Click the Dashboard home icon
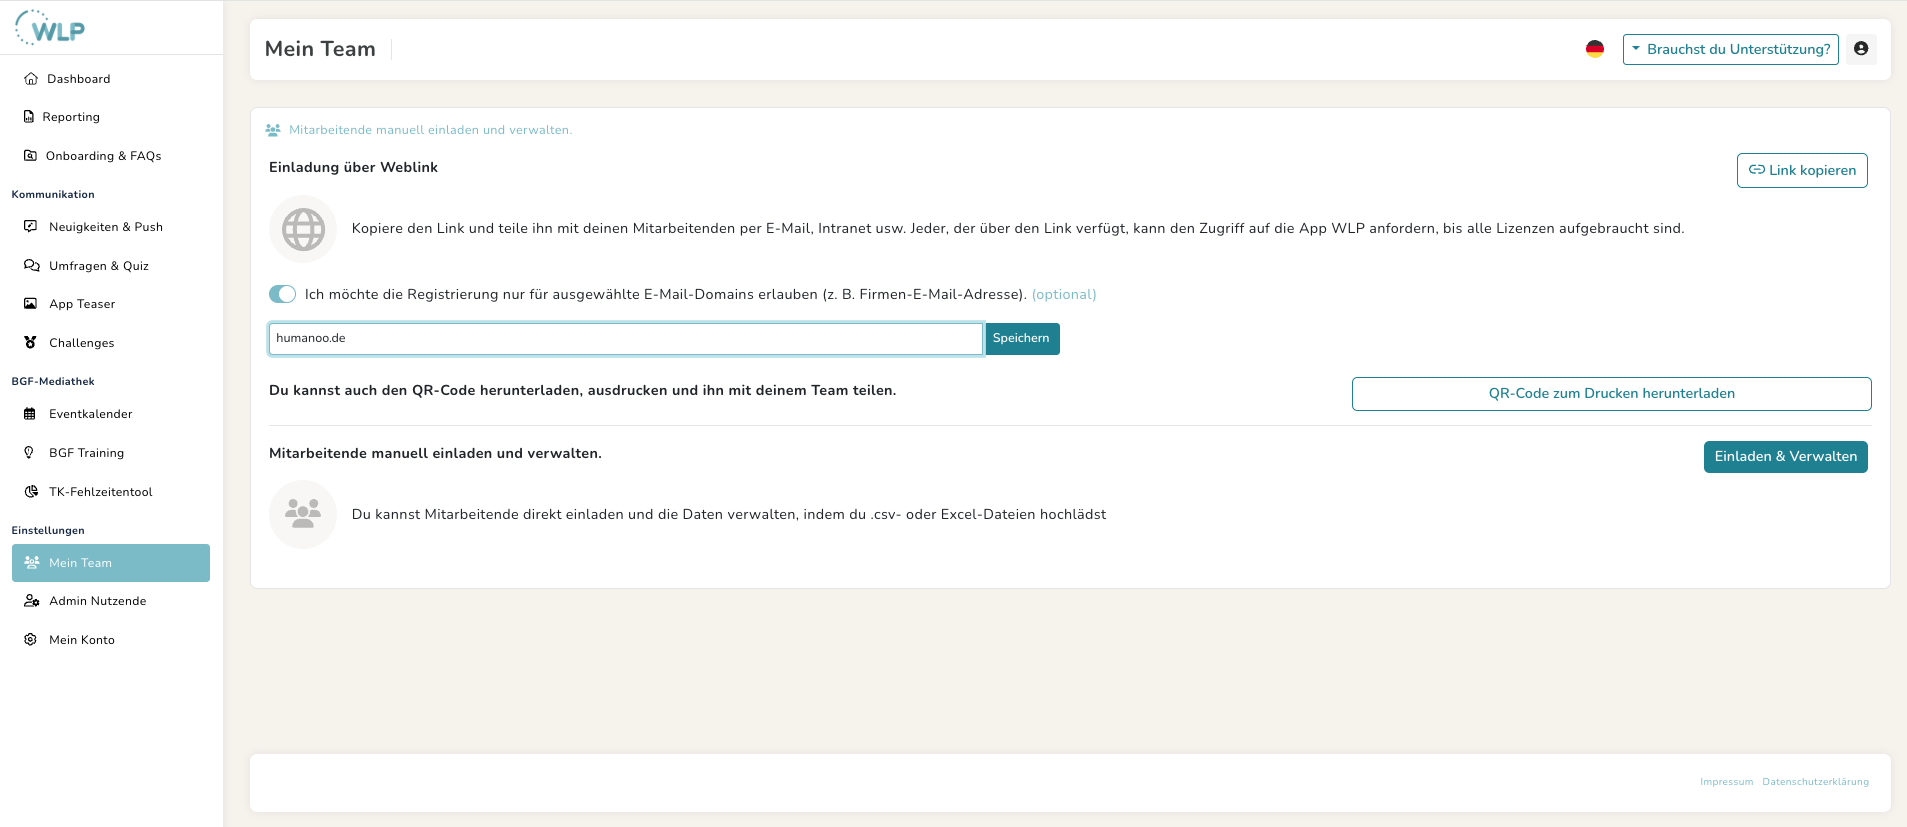The width and height of the screenshot is (1907, 827). pos(31,79)
